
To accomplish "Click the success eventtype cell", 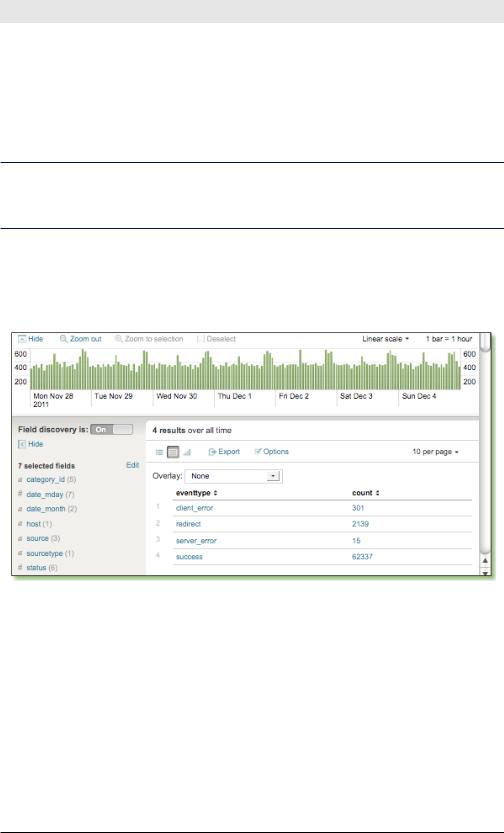I will click(x=189, y=557).
